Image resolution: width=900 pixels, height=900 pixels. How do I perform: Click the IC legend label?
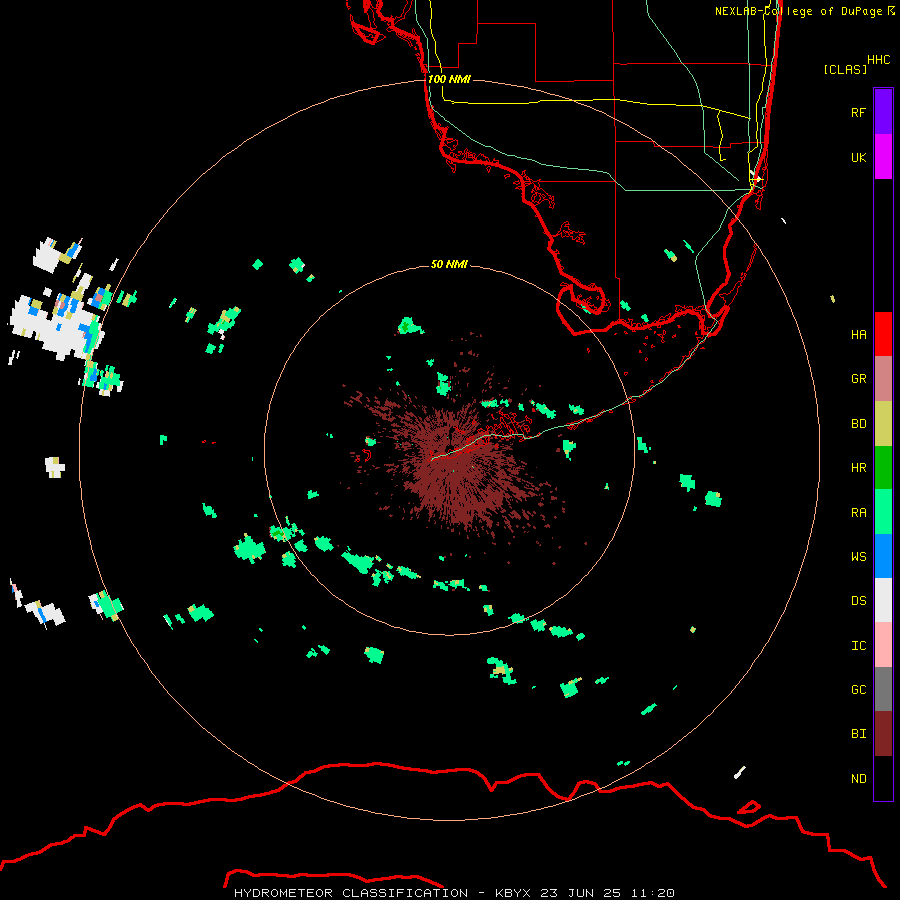pos(858,646)
